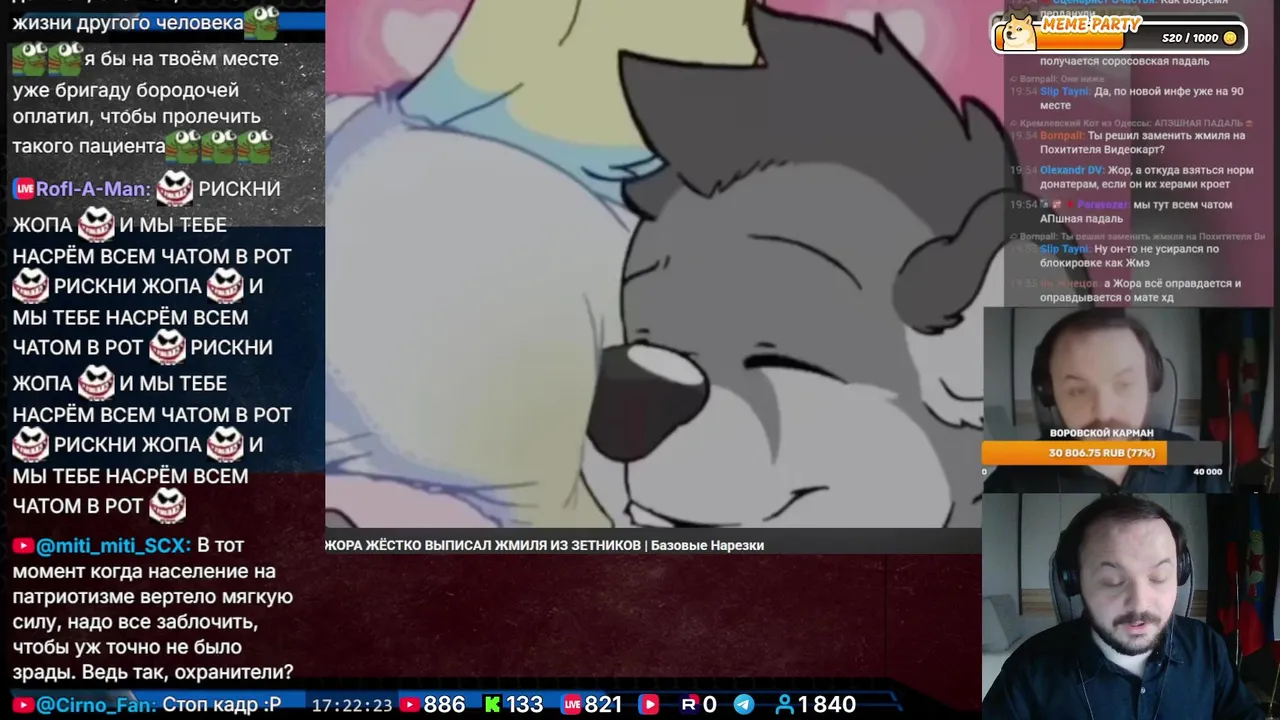The image size is (1280, 720).
Task: Click the MEME PARTY banner title
Action: tap(1091, 25)
